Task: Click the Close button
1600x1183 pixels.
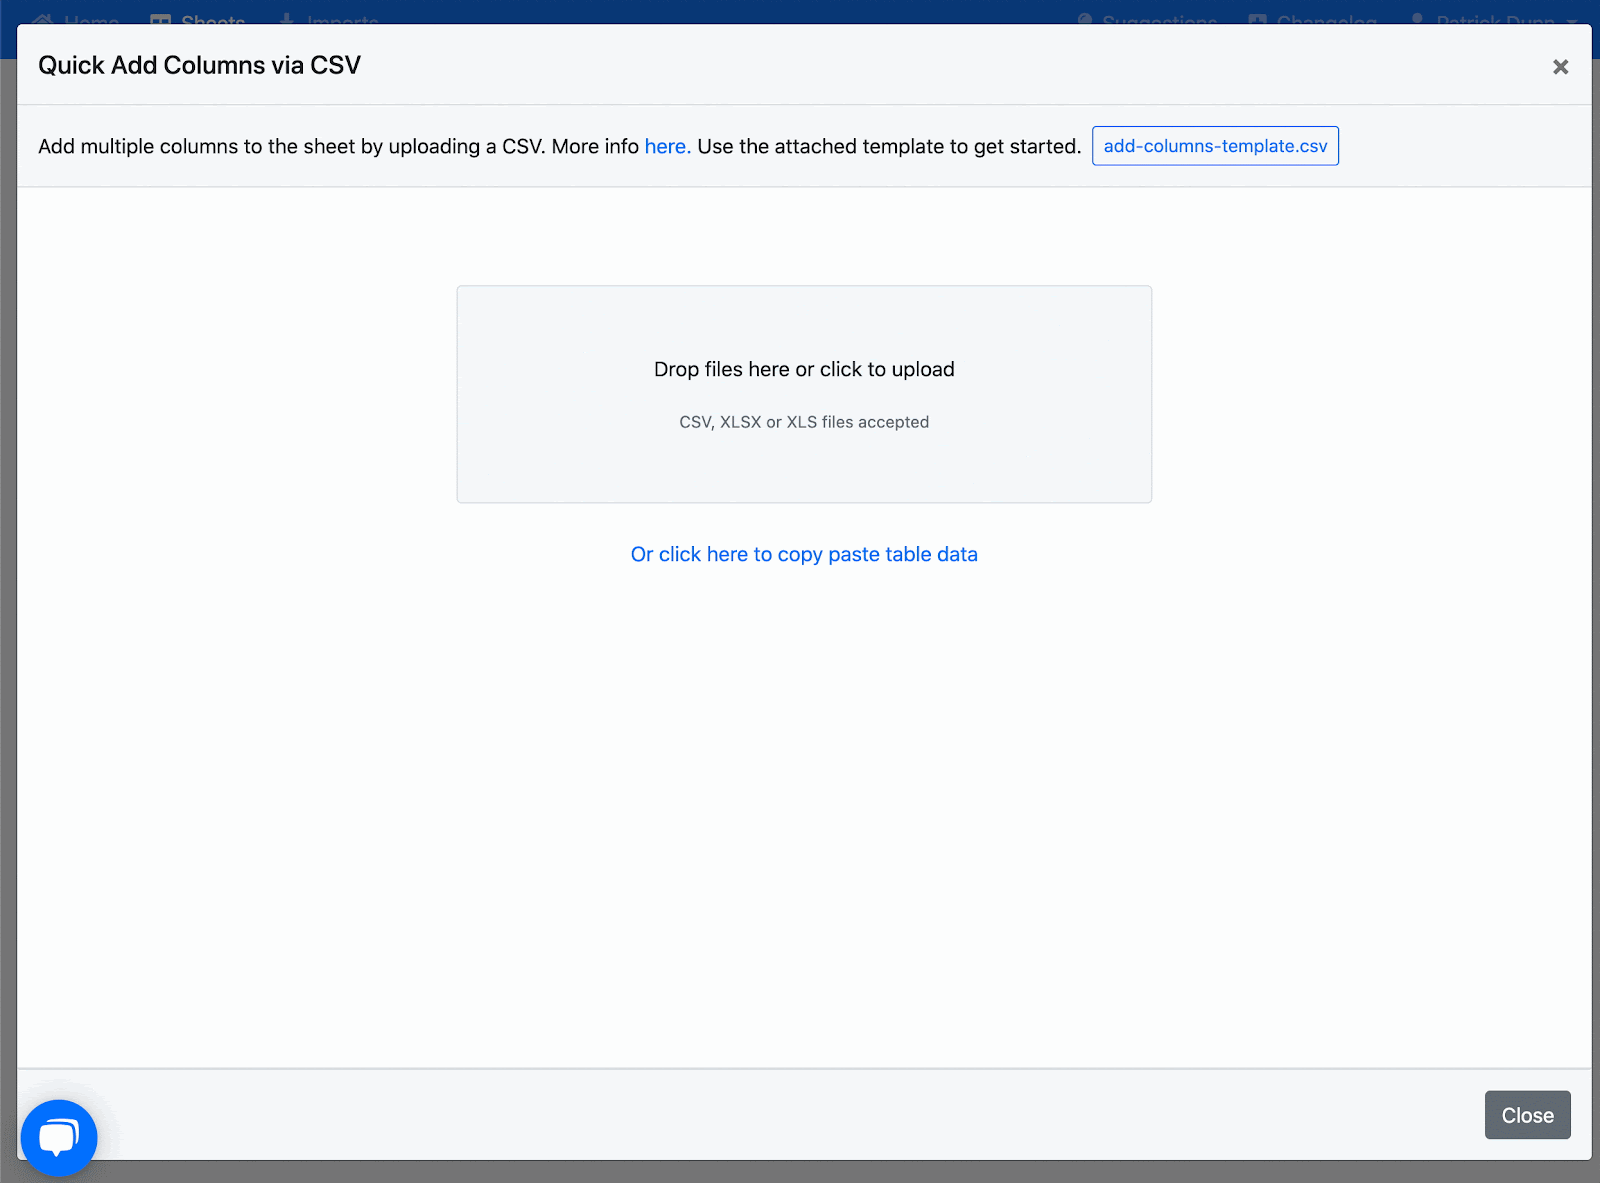Action: pyautogui.click(x=1527, y=1115)
